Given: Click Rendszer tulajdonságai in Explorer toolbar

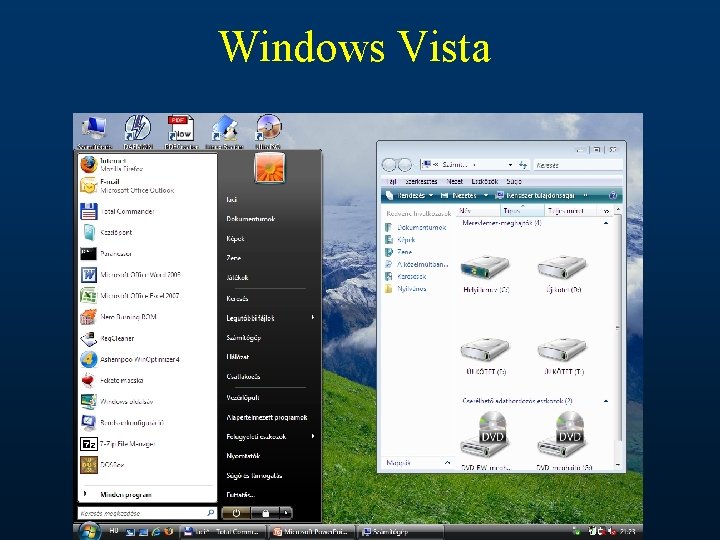Looking at the screenshot, I should pyautogui.click(x=536, y=196).
